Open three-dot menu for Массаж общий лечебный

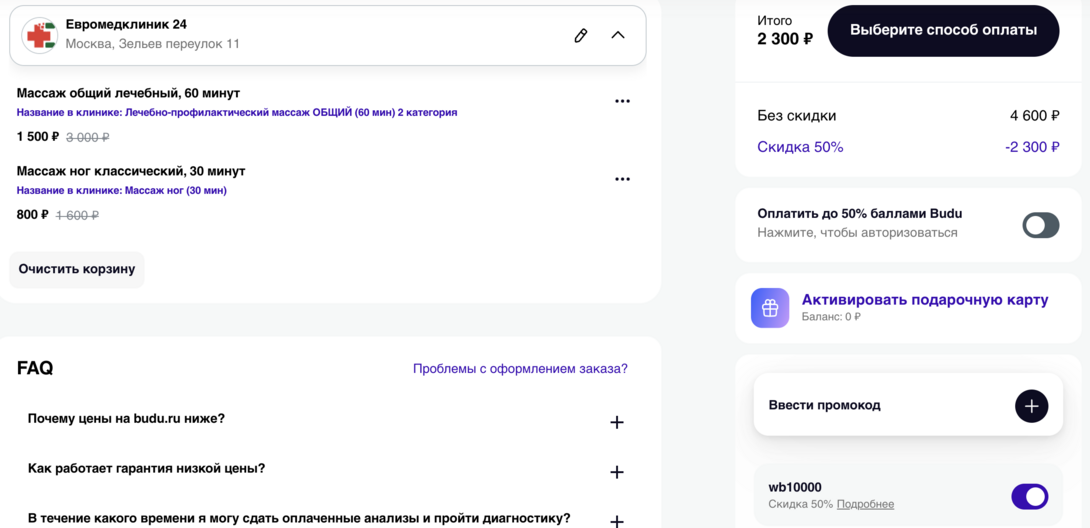click(x=622, y=101)
